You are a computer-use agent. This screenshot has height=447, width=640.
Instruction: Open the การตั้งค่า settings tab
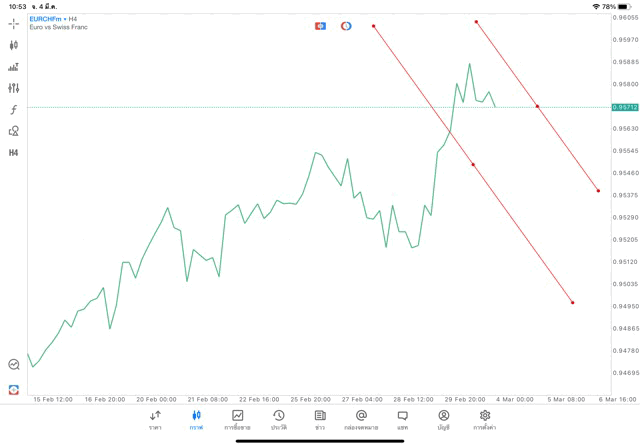[485, 420]
